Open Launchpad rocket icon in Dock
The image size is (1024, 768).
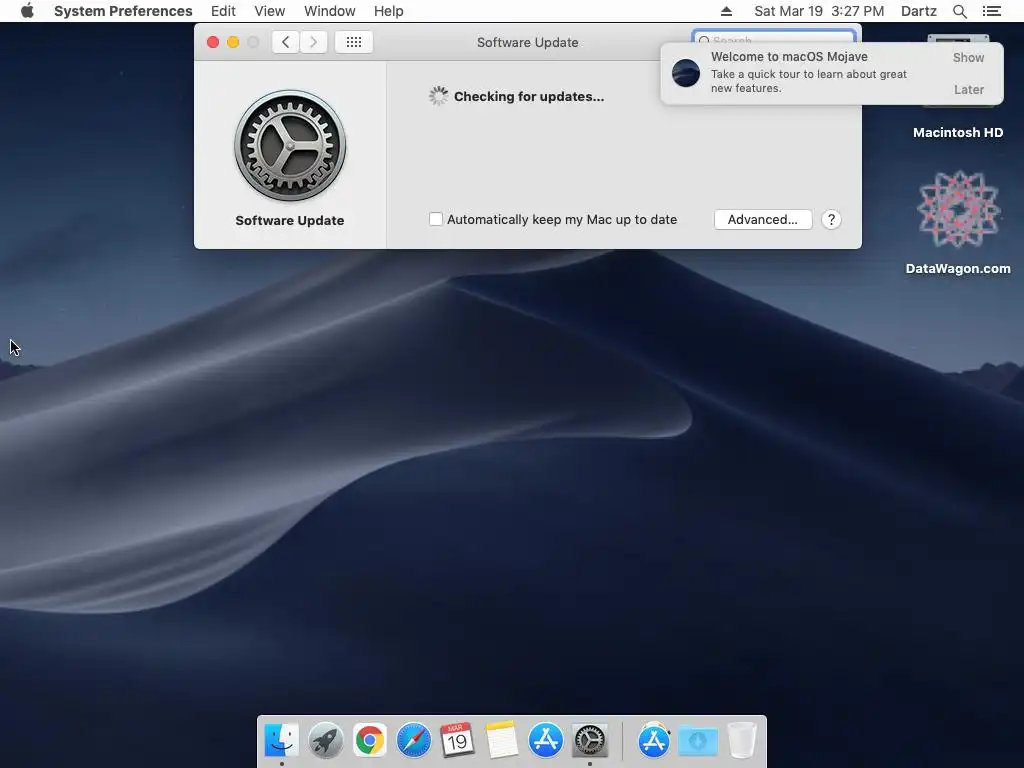pyautogui.click(x=325, y=740)
